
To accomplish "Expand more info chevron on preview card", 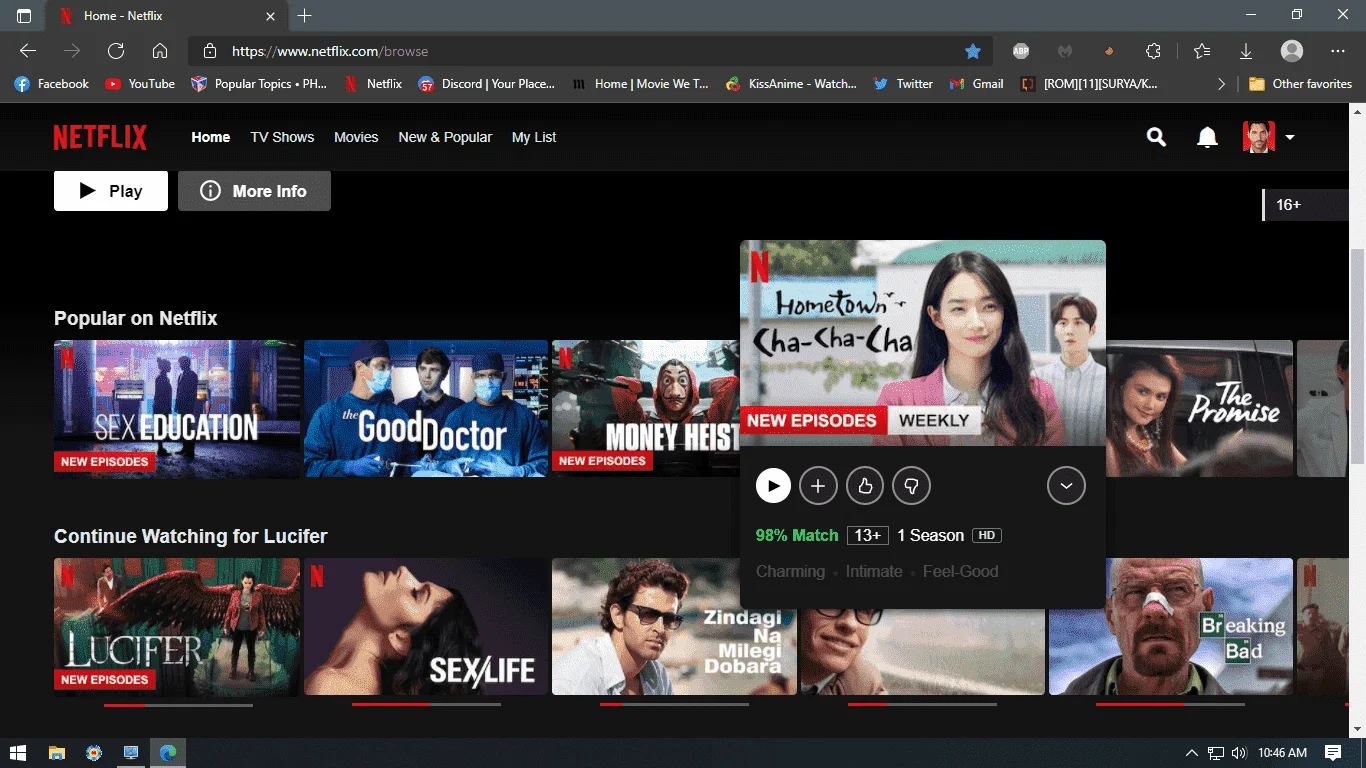I will click(x=1066, y=486).
